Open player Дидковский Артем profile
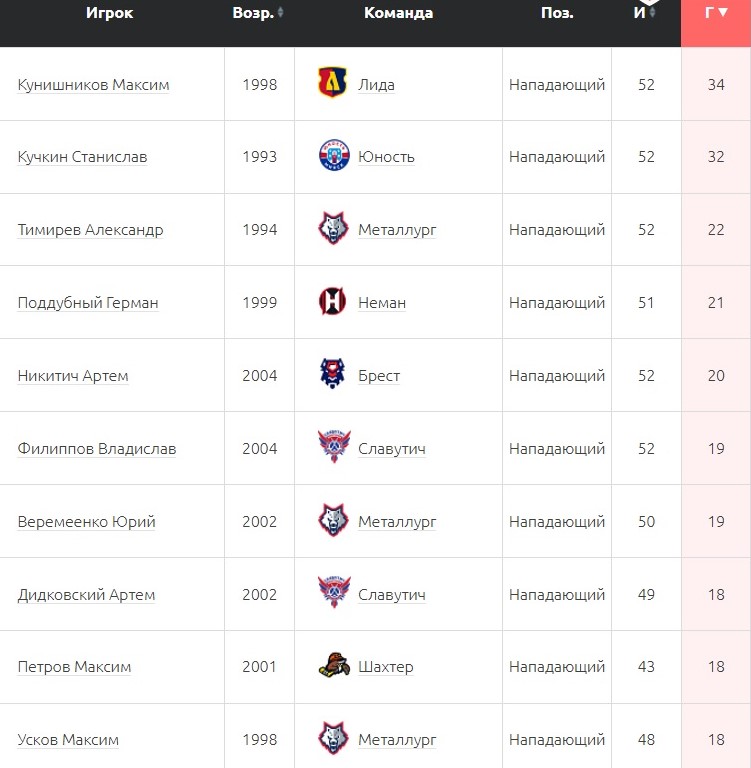 [86, 595]
